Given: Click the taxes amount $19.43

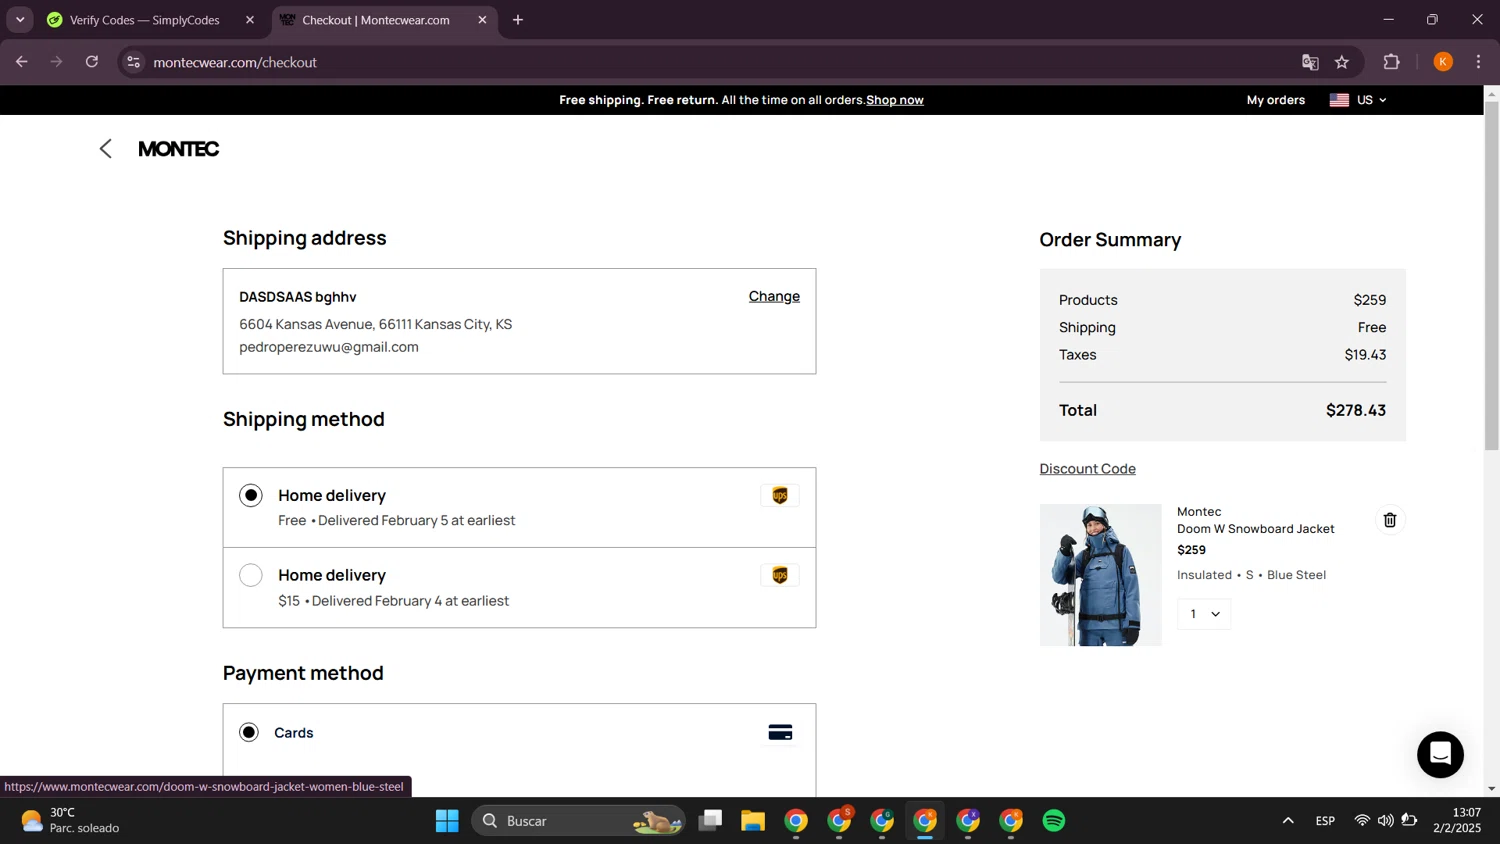Looking at the screenshot, I should tap(1365, 355).
